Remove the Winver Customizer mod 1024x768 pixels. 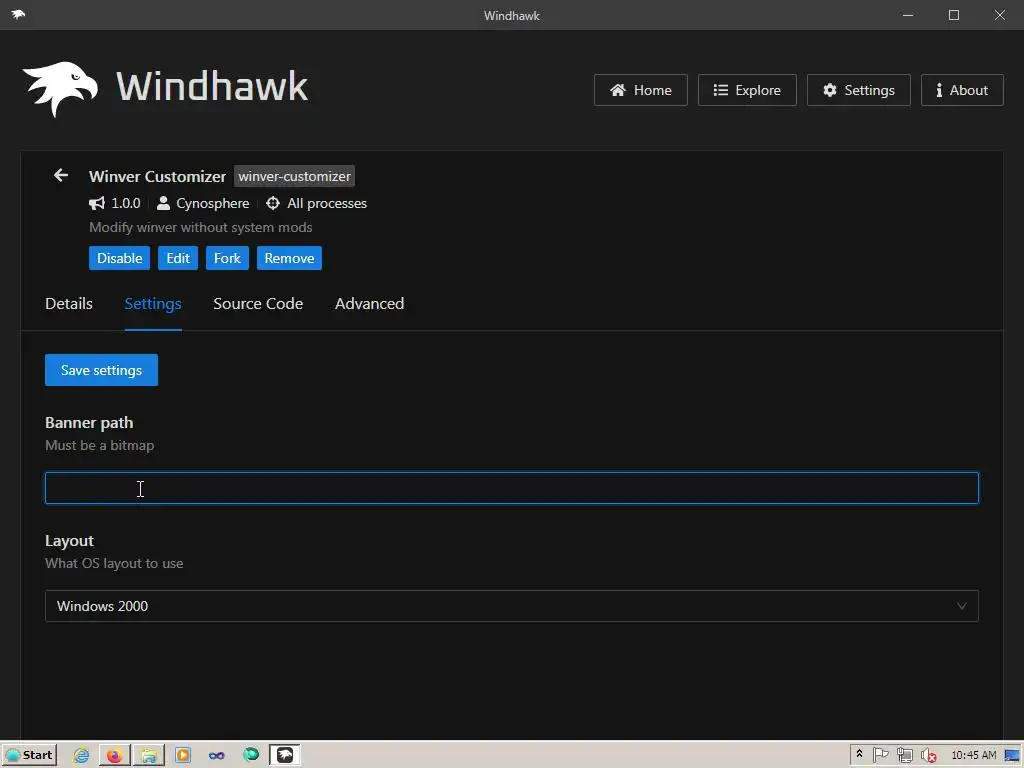point(289,258)
